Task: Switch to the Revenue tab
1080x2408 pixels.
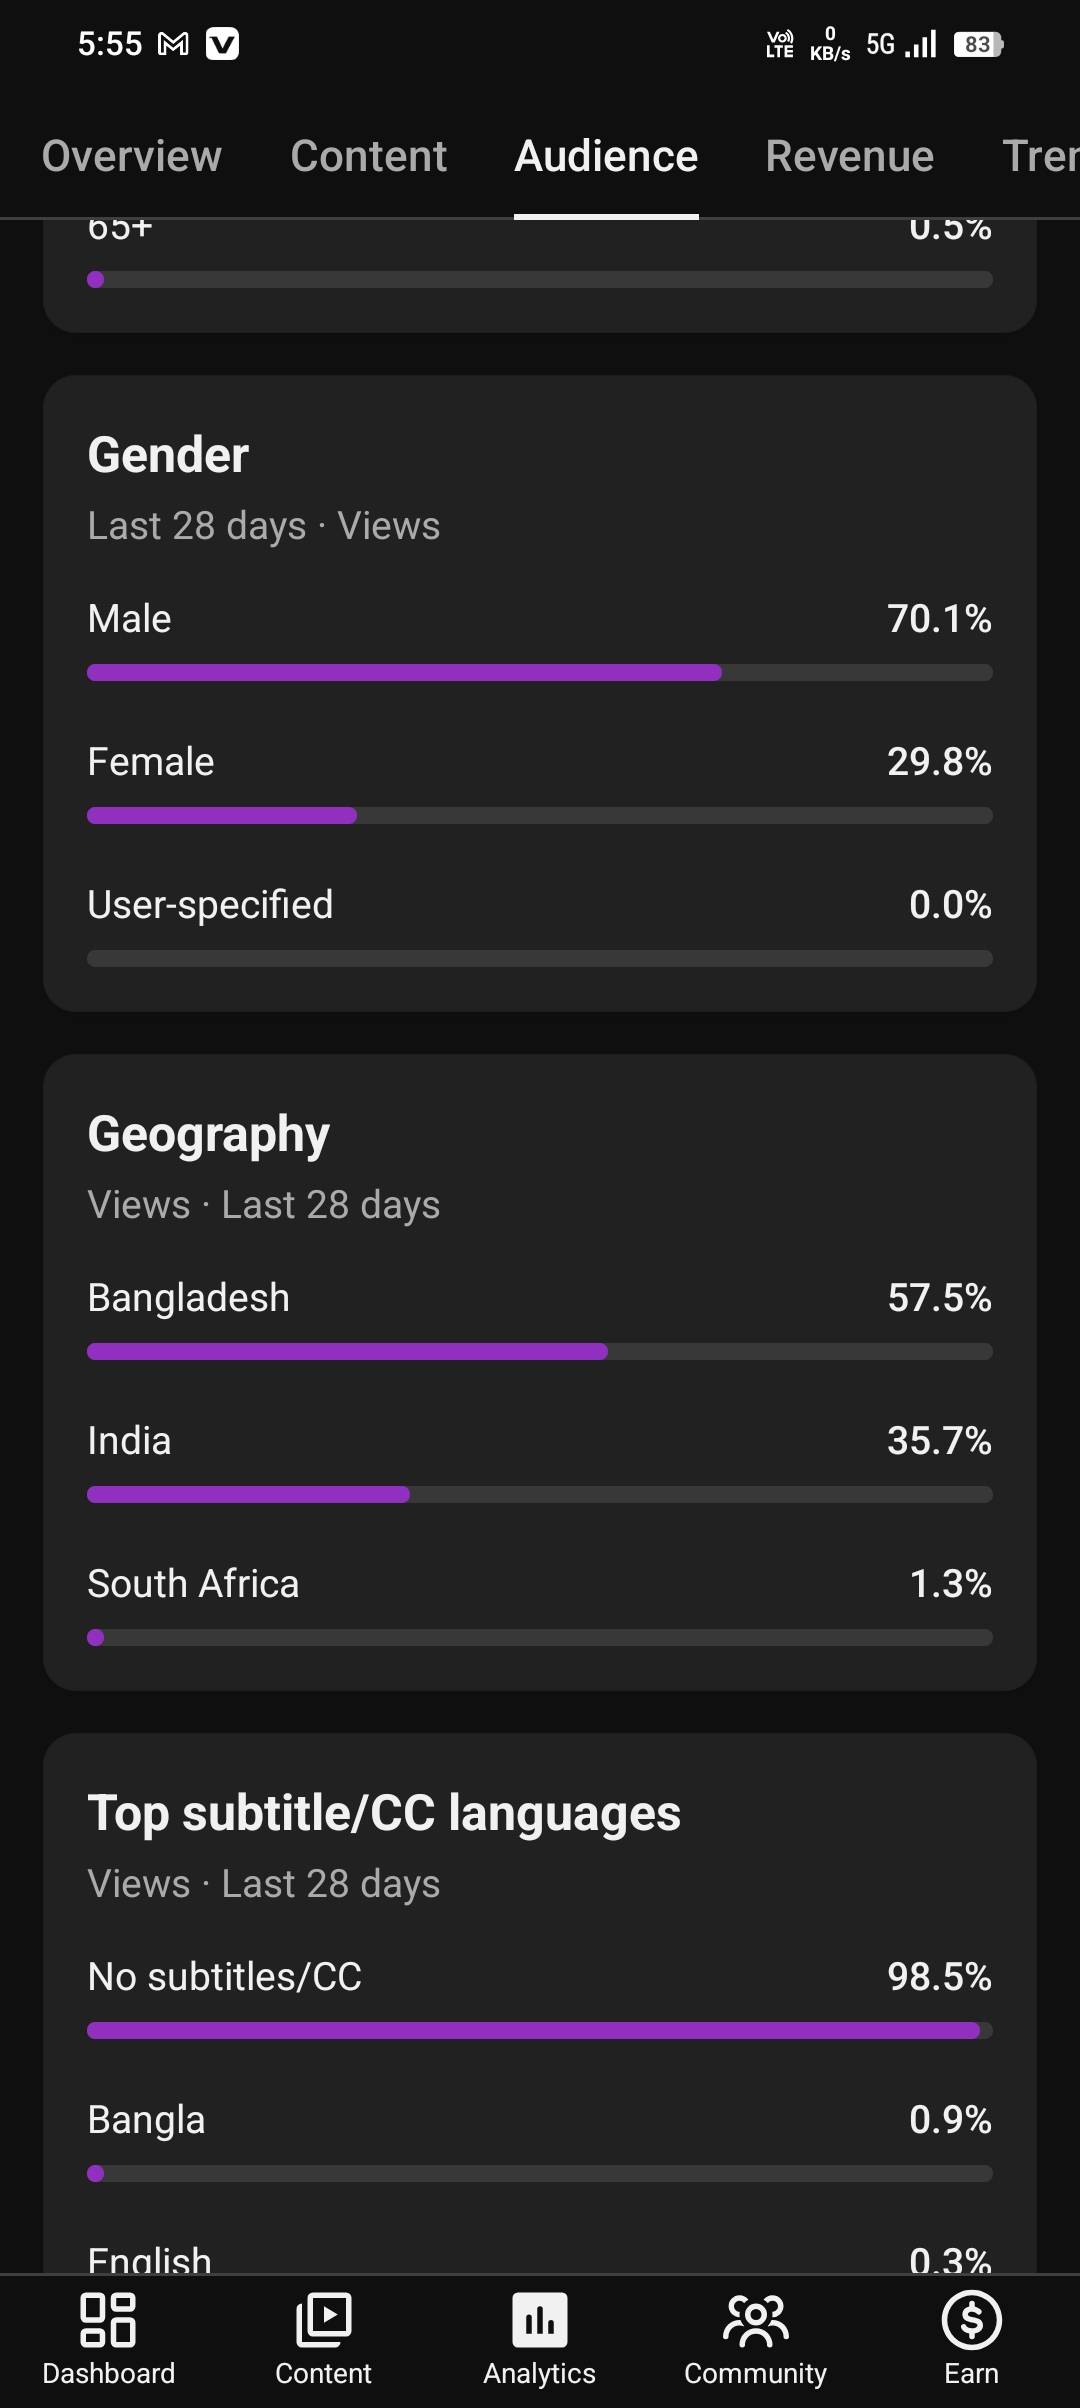Action: pos(849,156)
